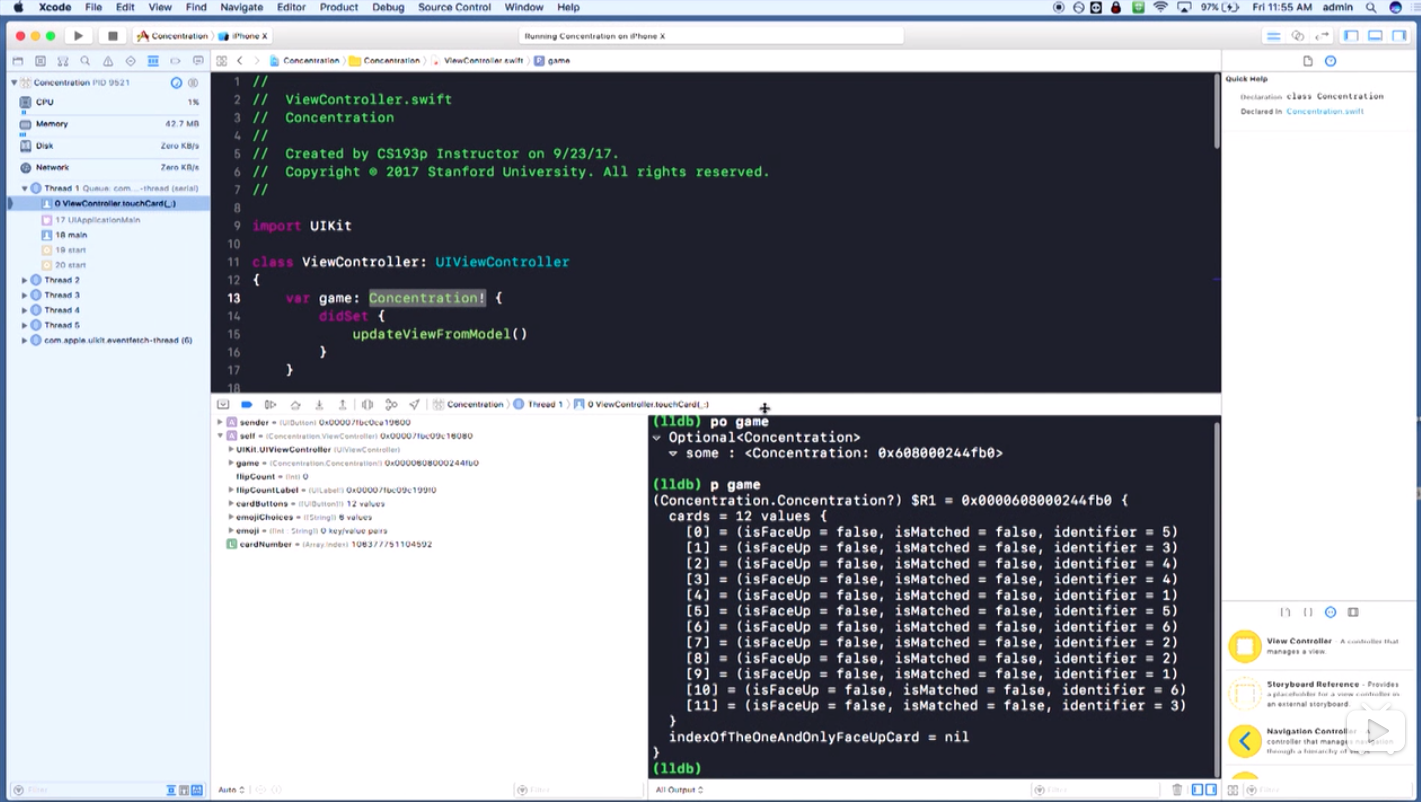Click the Stop button in toolbar
Viewport: 1421px width, 802px height.
(112, 36)
